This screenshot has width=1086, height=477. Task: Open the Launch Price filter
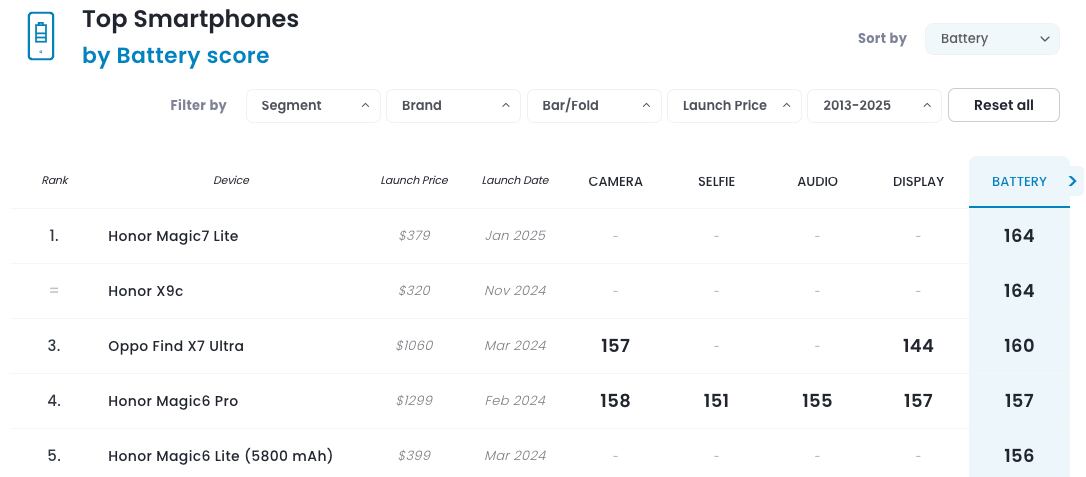[734, 105]
